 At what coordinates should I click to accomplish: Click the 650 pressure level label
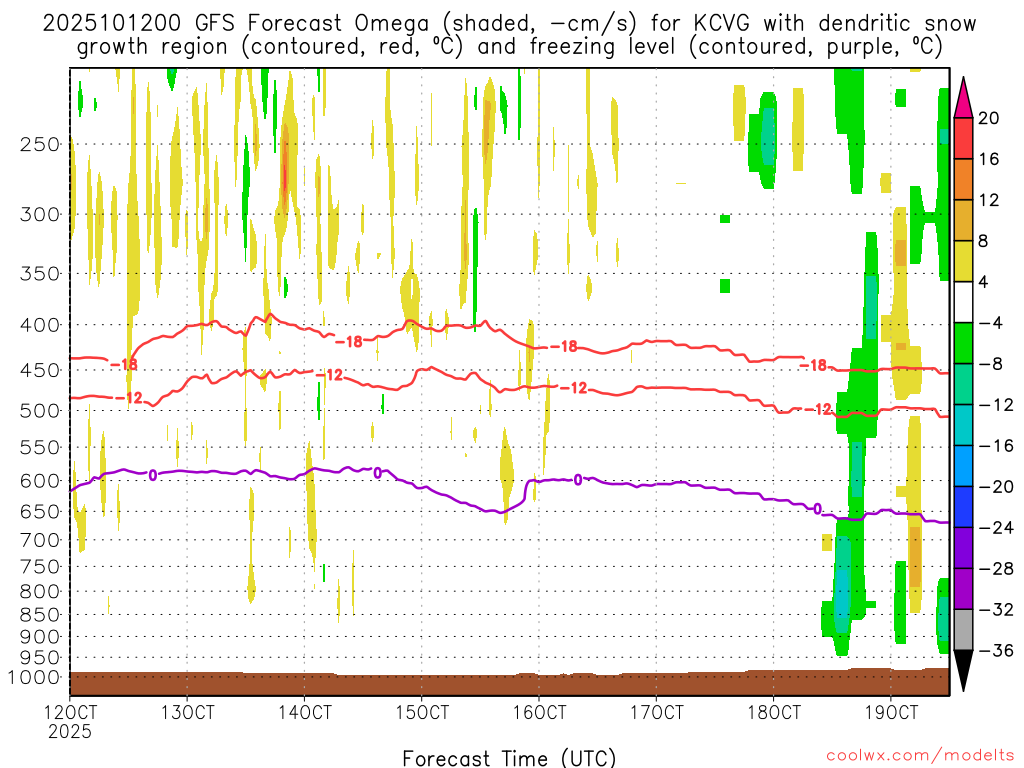(40, 511)
